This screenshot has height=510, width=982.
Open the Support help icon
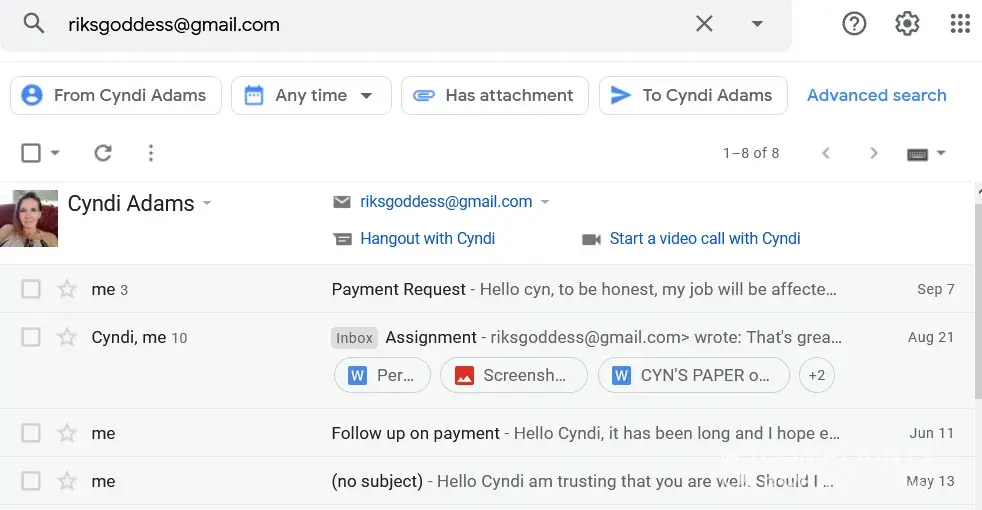click(854, 24)
